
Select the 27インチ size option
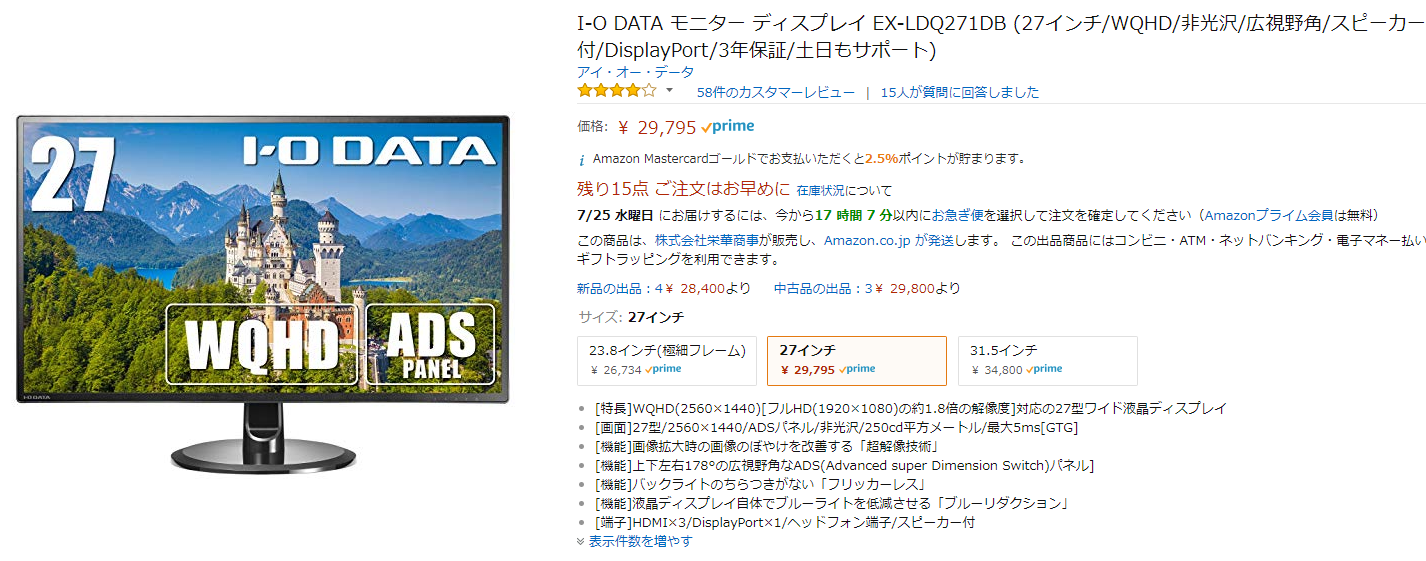point(856,360)
